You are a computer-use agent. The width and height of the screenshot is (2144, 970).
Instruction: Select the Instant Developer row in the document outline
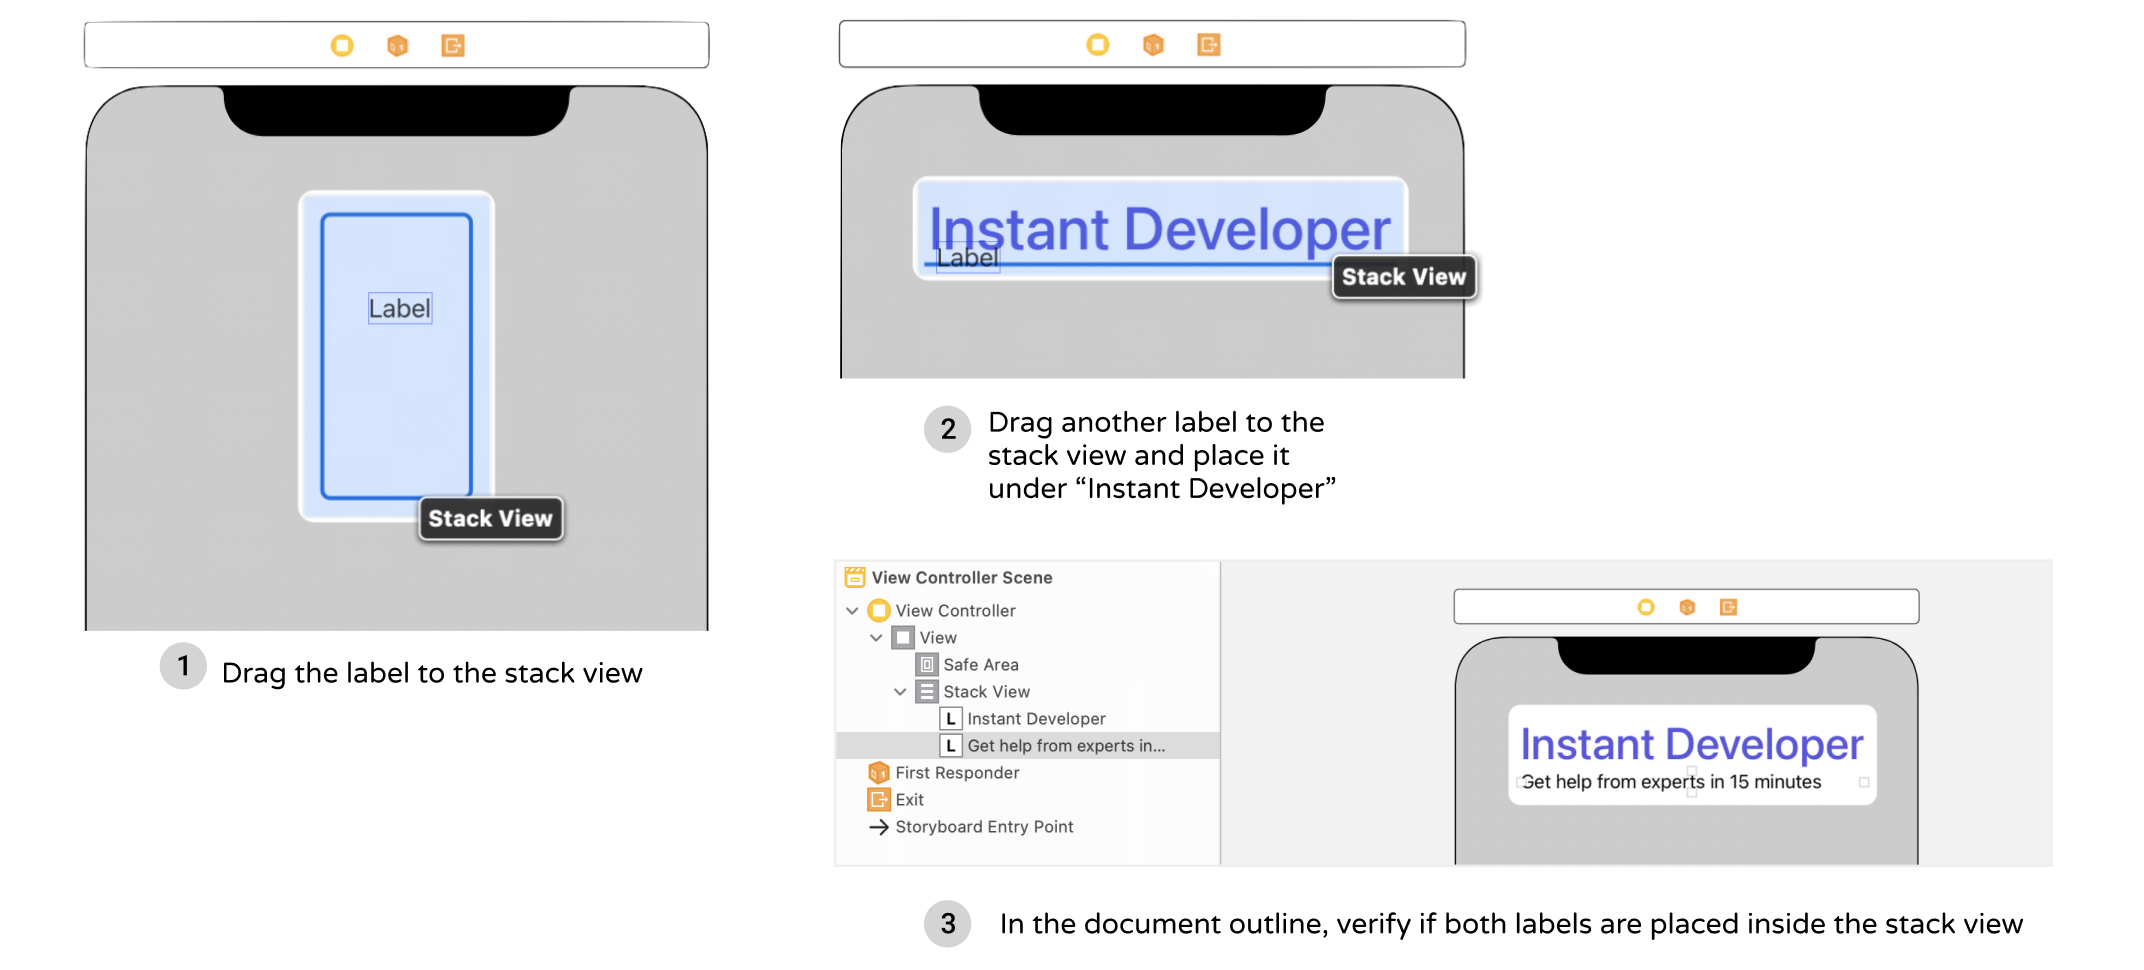1036,718
